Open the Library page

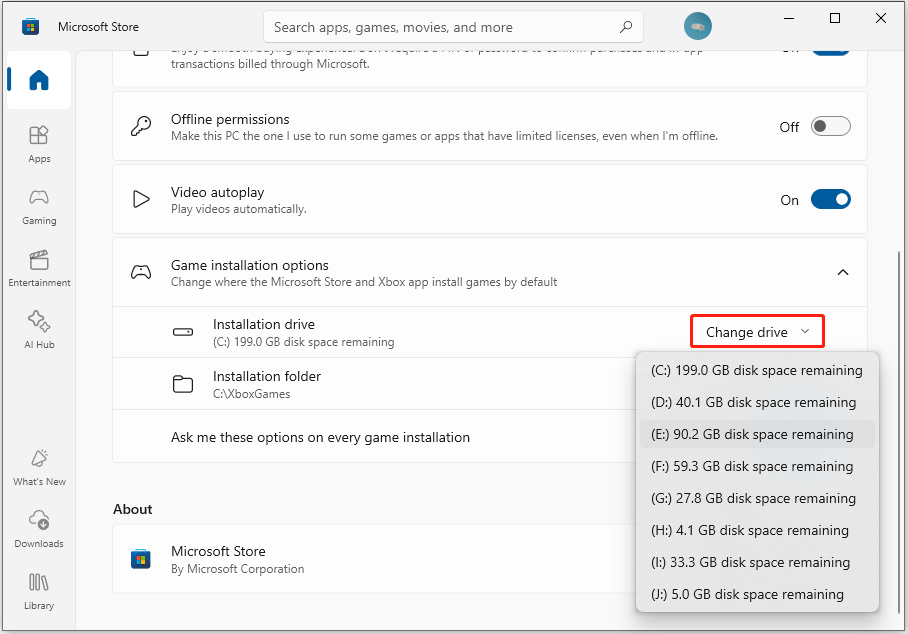(39, 591)
